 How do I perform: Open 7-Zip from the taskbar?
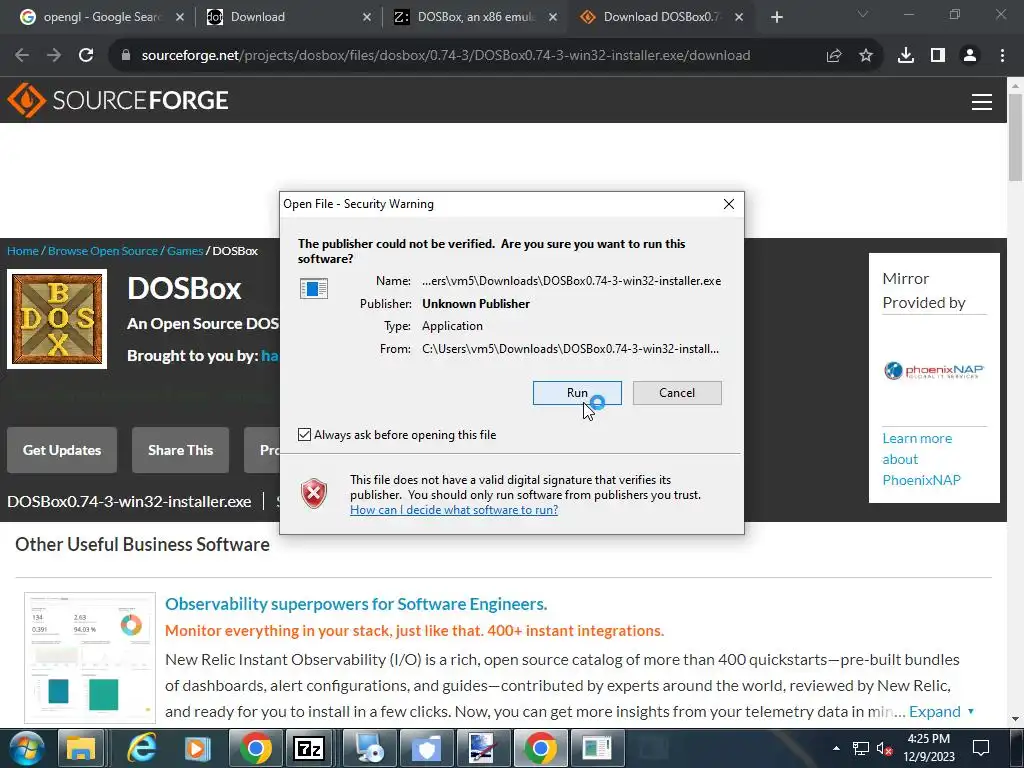pos(309,748)
